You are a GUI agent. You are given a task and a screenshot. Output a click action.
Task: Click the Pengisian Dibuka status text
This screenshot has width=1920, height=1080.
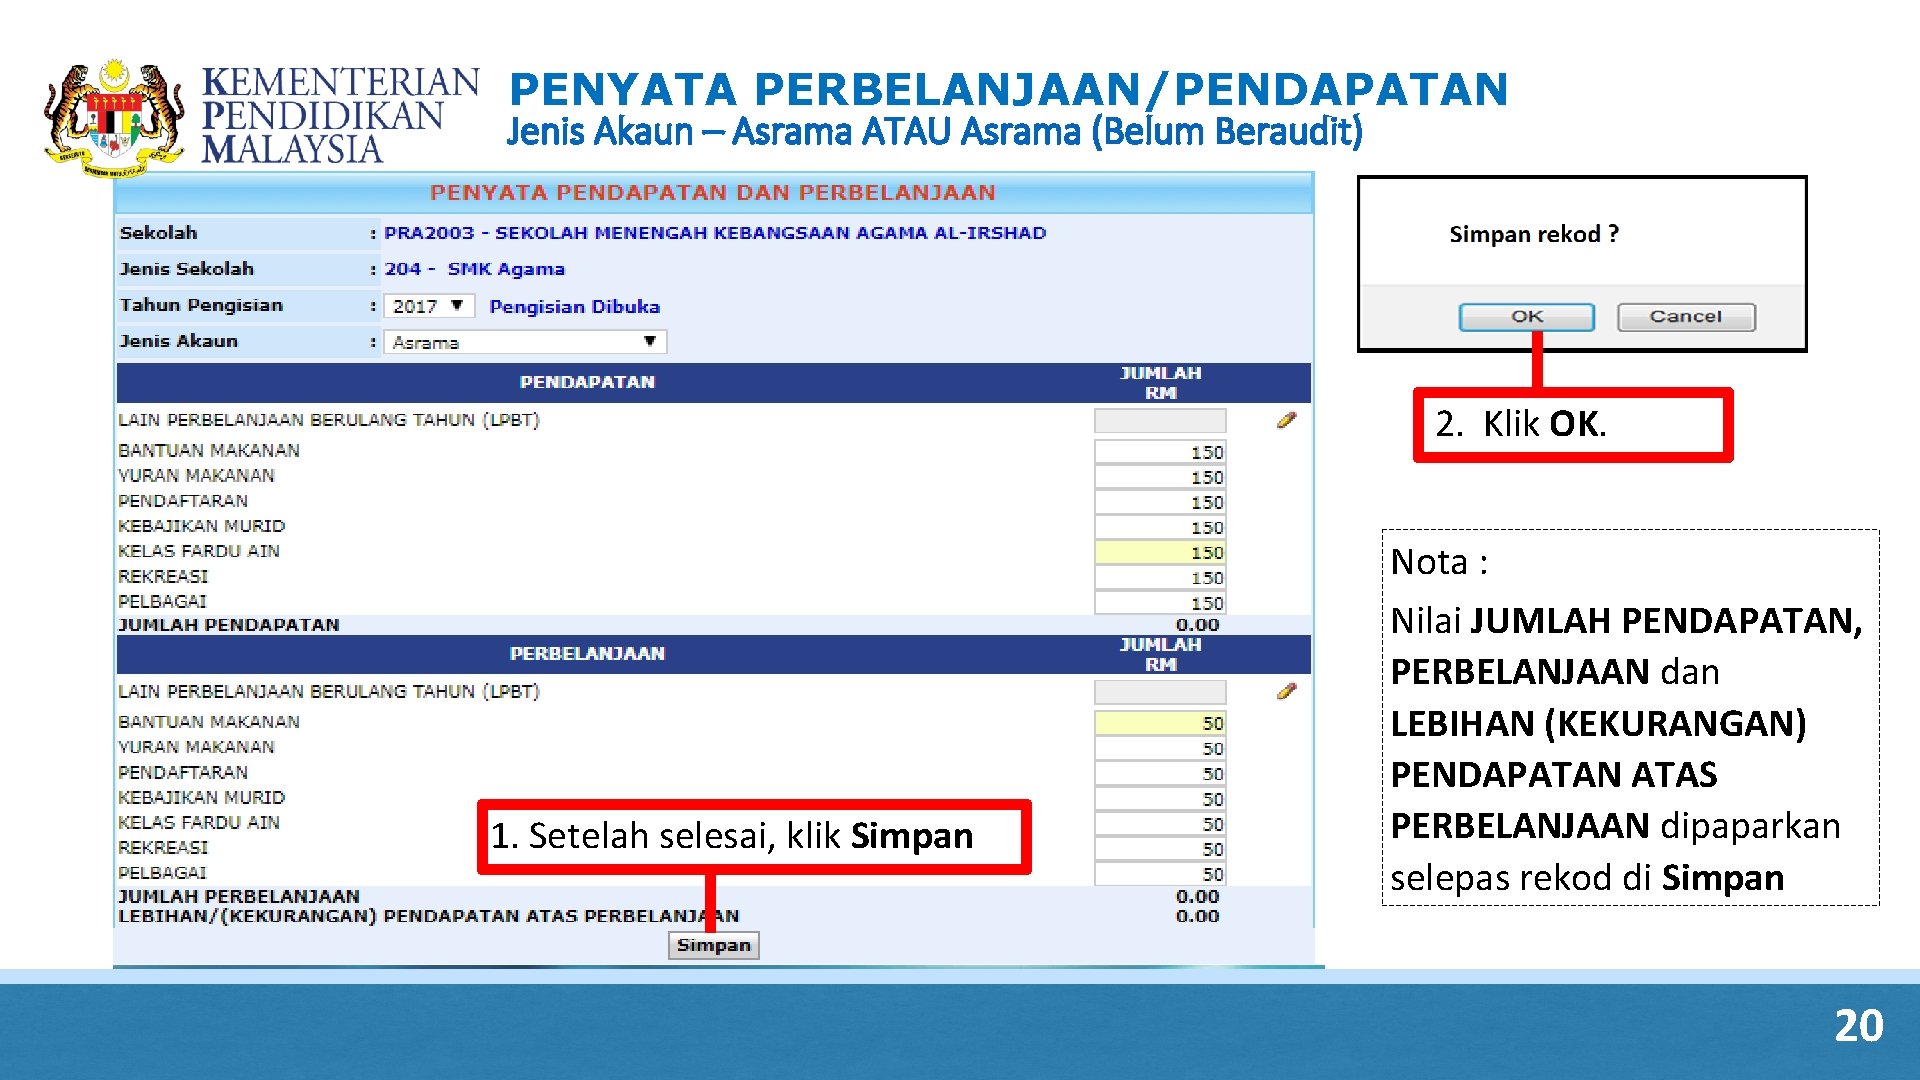pos(574,307)
